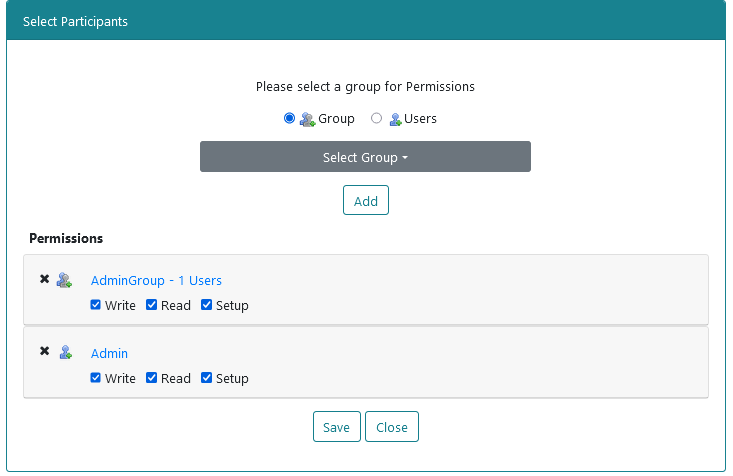This screenshot has width=733, height=476.
Task: Click the user icon beside Admin
Action: (x=65, y=352)
